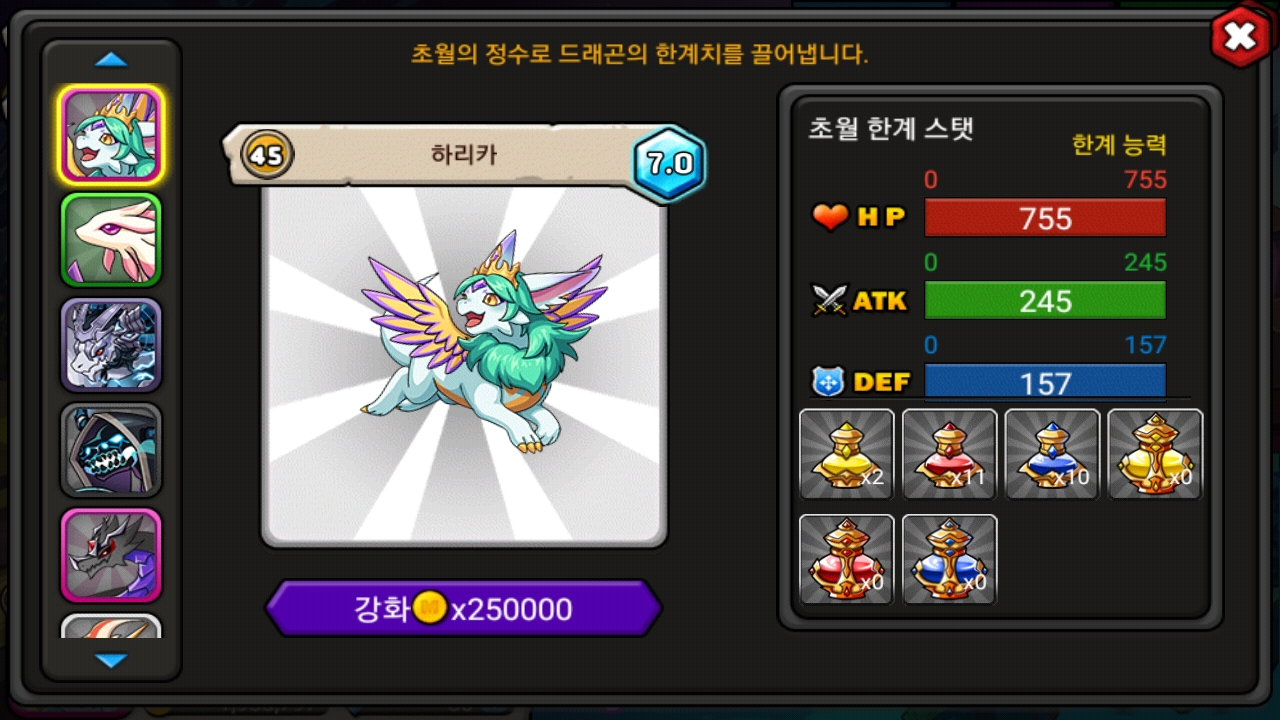The width and height of the screenshot is (1280, 720).
Task: Close the transcendence window with red X
Action: [1240, 38]
